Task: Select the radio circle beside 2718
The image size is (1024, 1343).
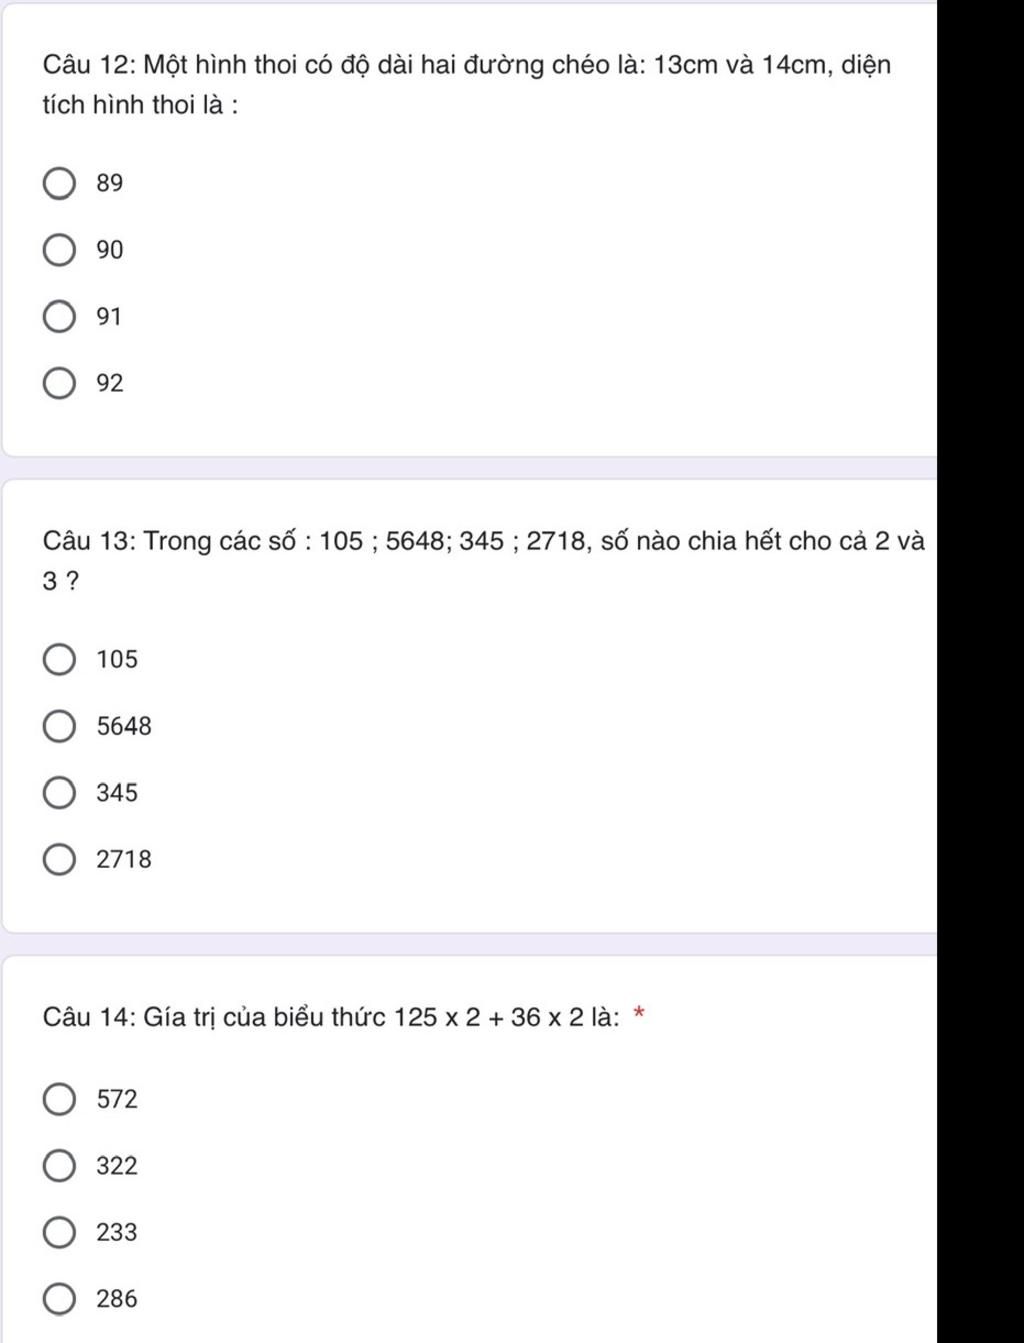Action: point(59,860)
